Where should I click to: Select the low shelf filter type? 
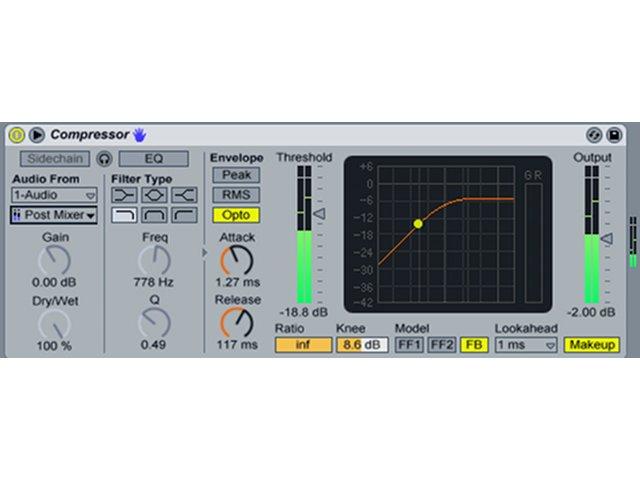(x=124, y=195)
